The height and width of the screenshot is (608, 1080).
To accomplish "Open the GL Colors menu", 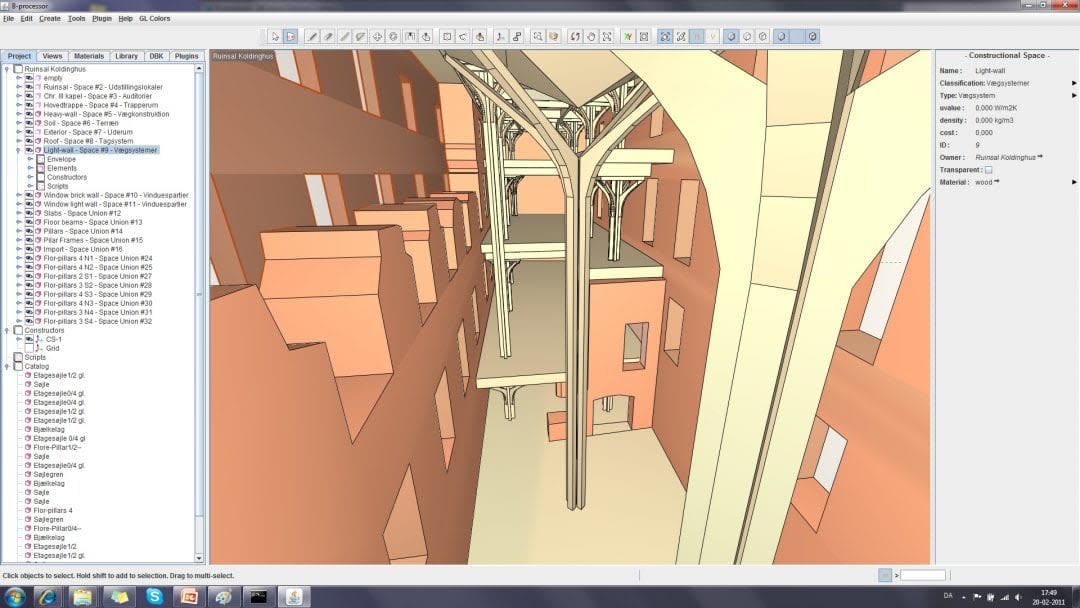I will click(x=153, y=17).
